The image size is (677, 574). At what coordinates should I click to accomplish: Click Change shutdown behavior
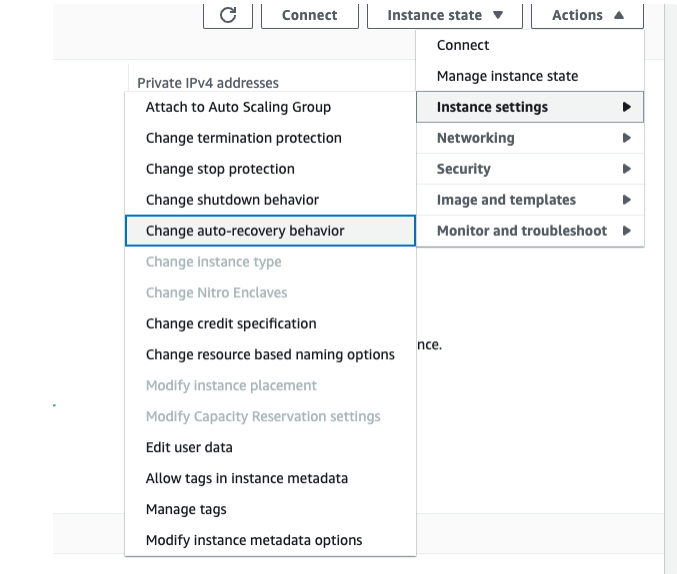(x=232, y=200)
